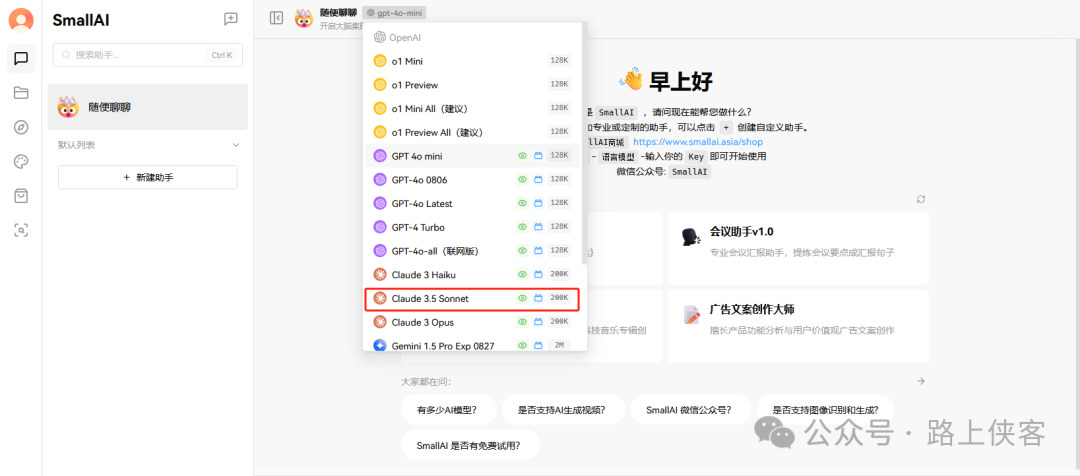Screen dimensions: 1080x476
Task: Click the calendar icon on GPT-4o Latest
Action: pyautogui.click(x=539, y=203)
